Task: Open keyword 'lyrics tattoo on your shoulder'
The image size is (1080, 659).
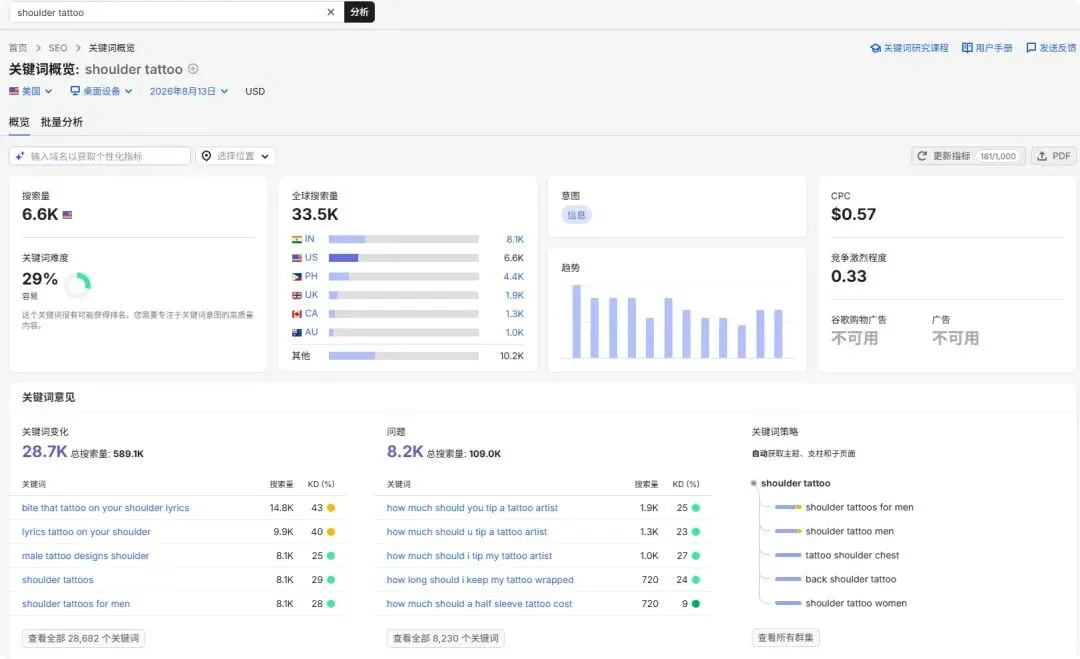Action: (86, 532)
